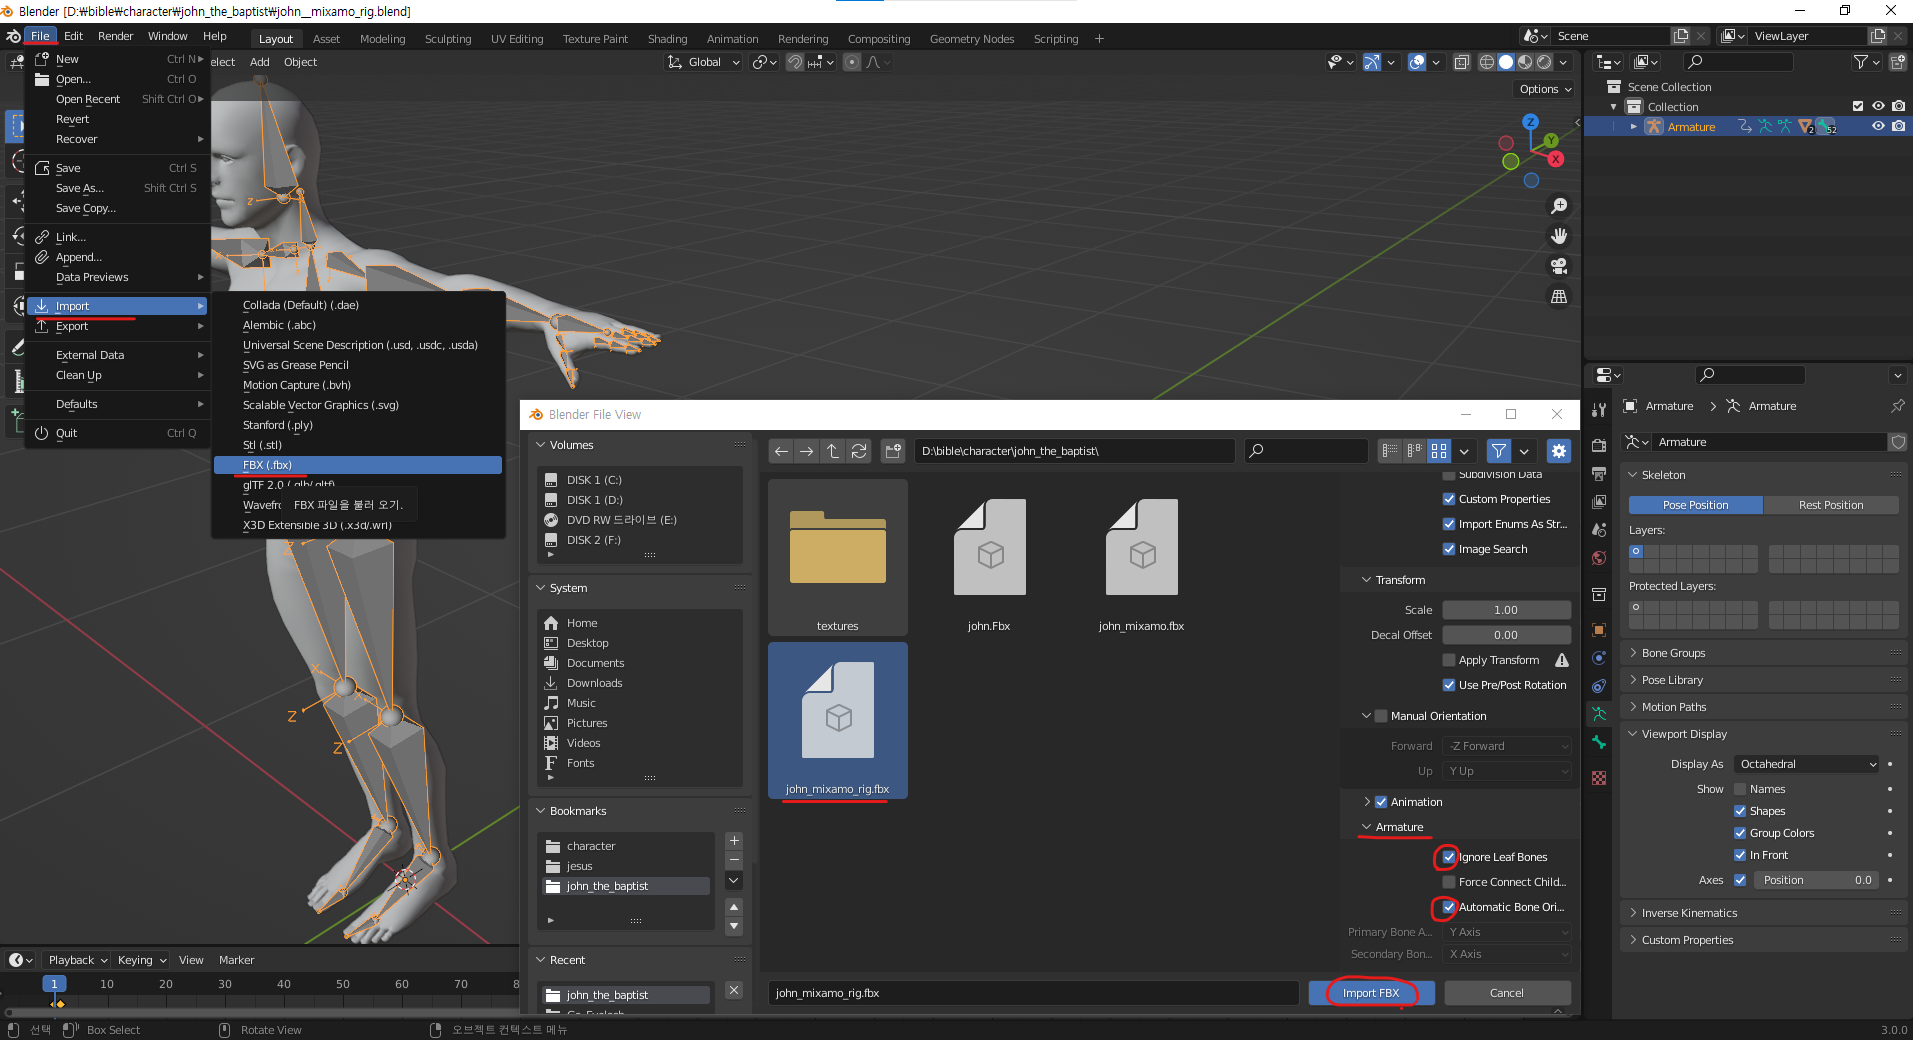The image size is (1913, 1040).
Task: Toggle file filtering funnel icon
Action: [1498, 451]
